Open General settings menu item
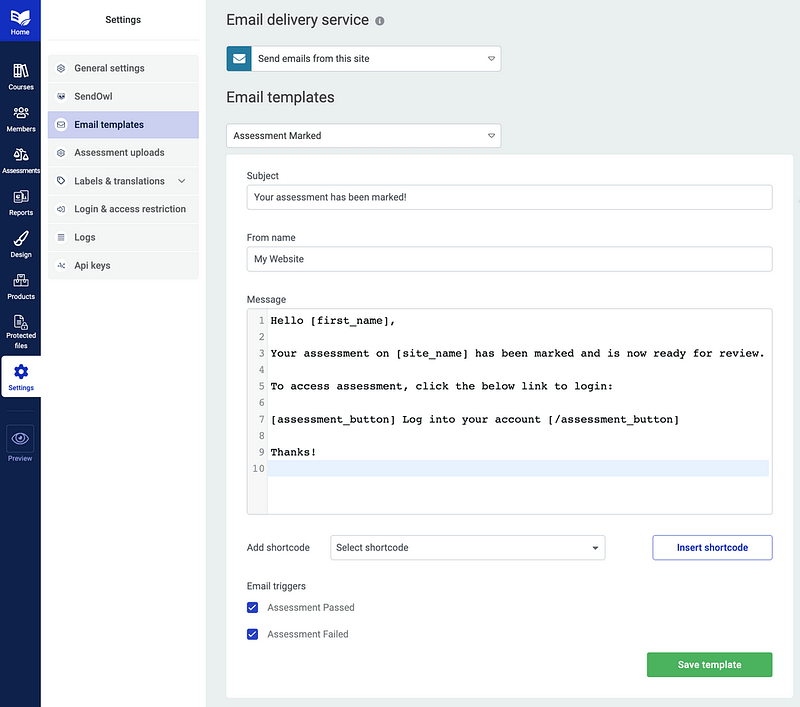800x707 pixels. [109, 68]
